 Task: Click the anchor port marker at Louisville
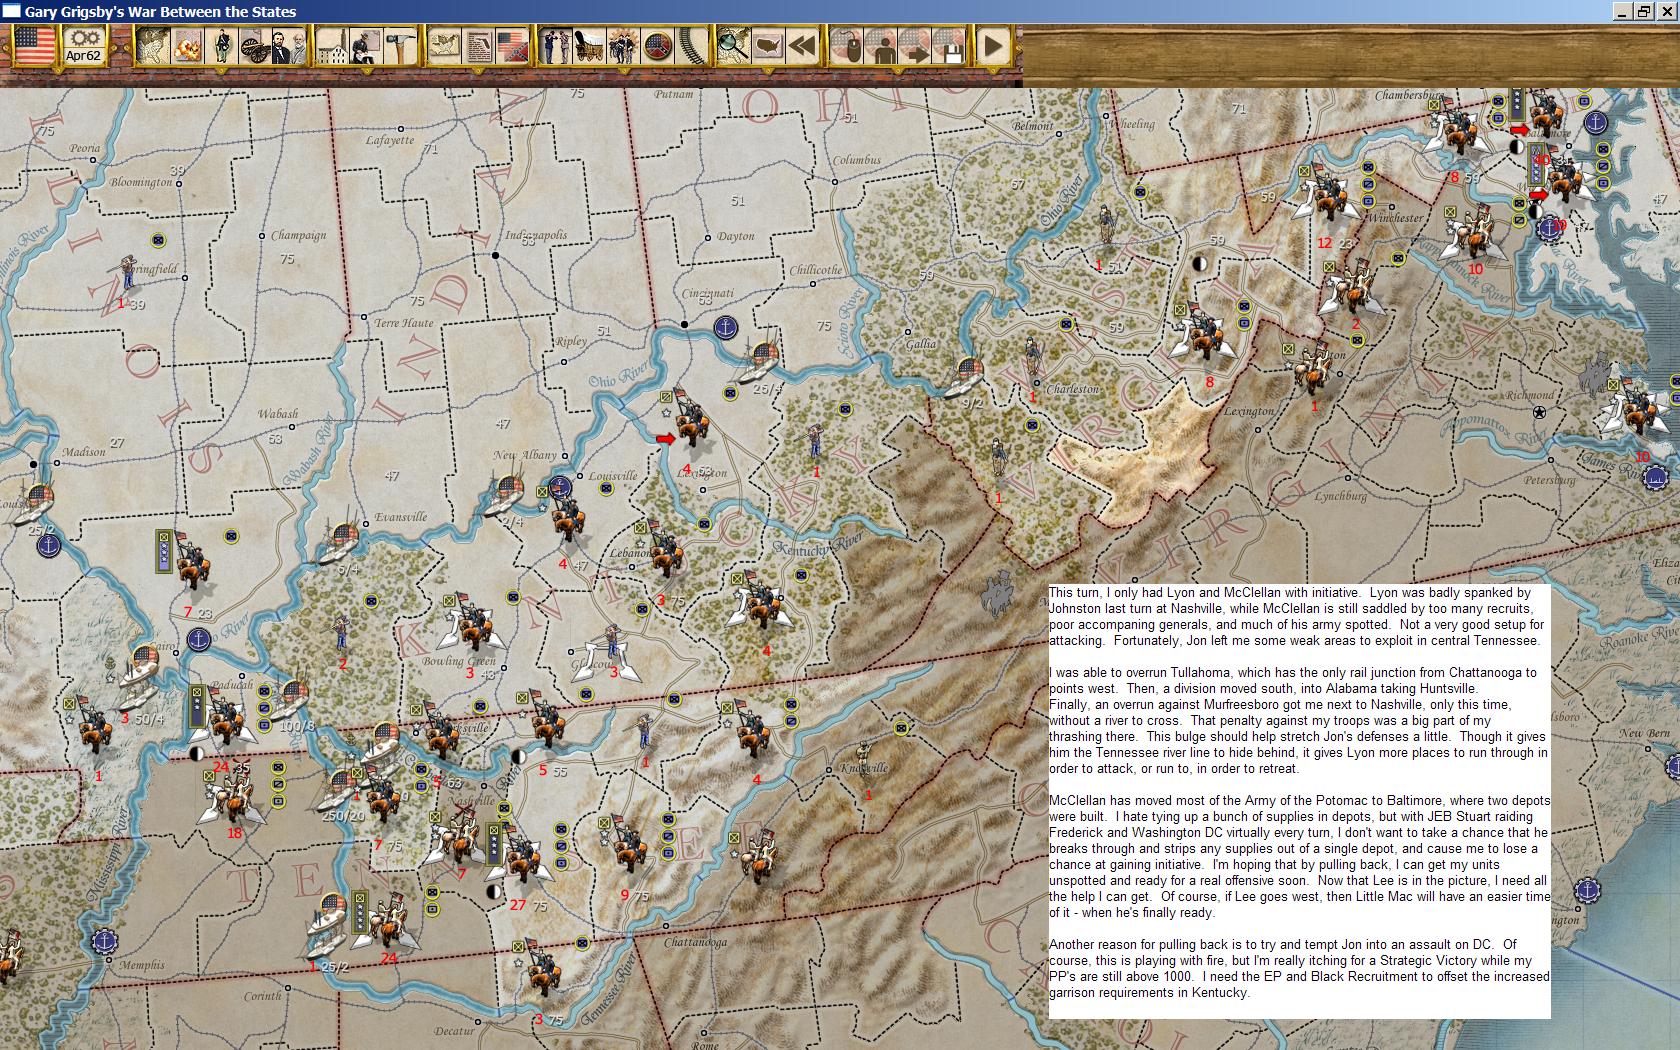(559, 487)
